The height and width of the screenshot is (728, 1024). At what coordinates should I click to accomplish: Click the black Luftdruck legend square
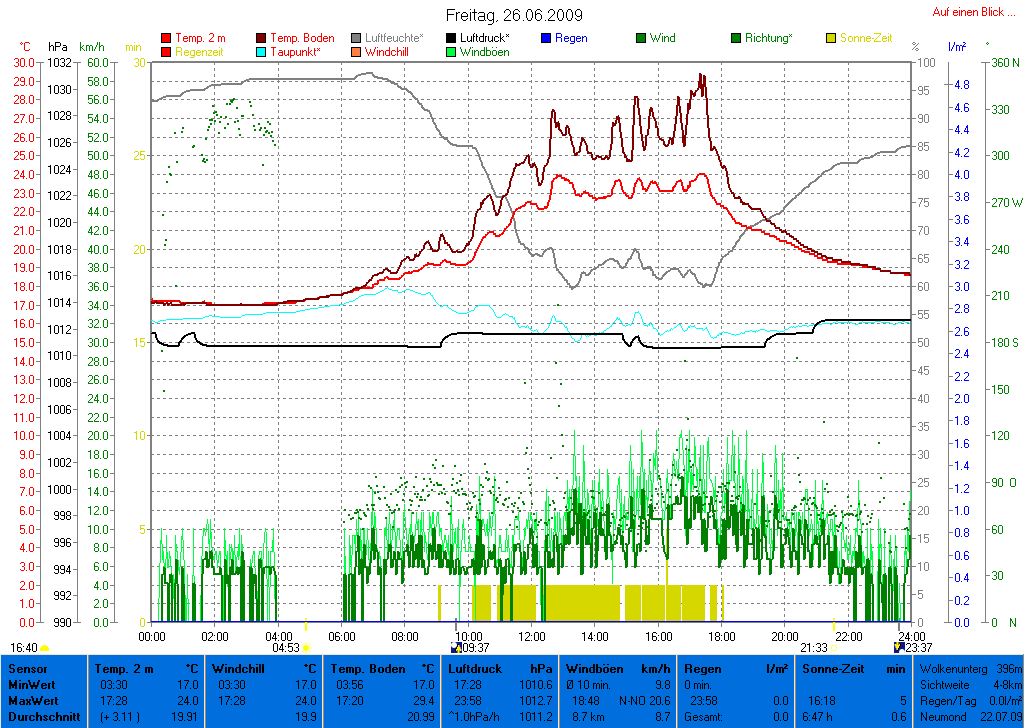tap(452, 38)
